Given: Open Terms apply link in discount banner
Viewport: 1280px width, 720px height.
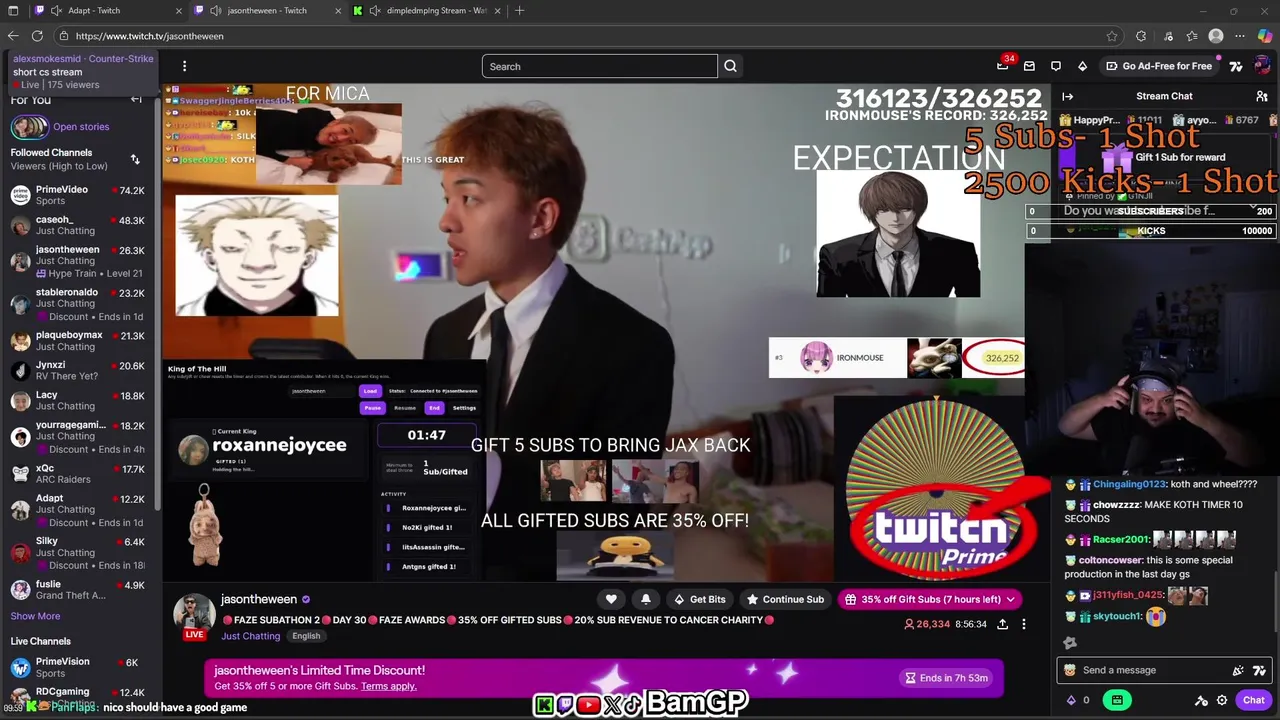Looking at the screenshot, I should click(389, 686).
